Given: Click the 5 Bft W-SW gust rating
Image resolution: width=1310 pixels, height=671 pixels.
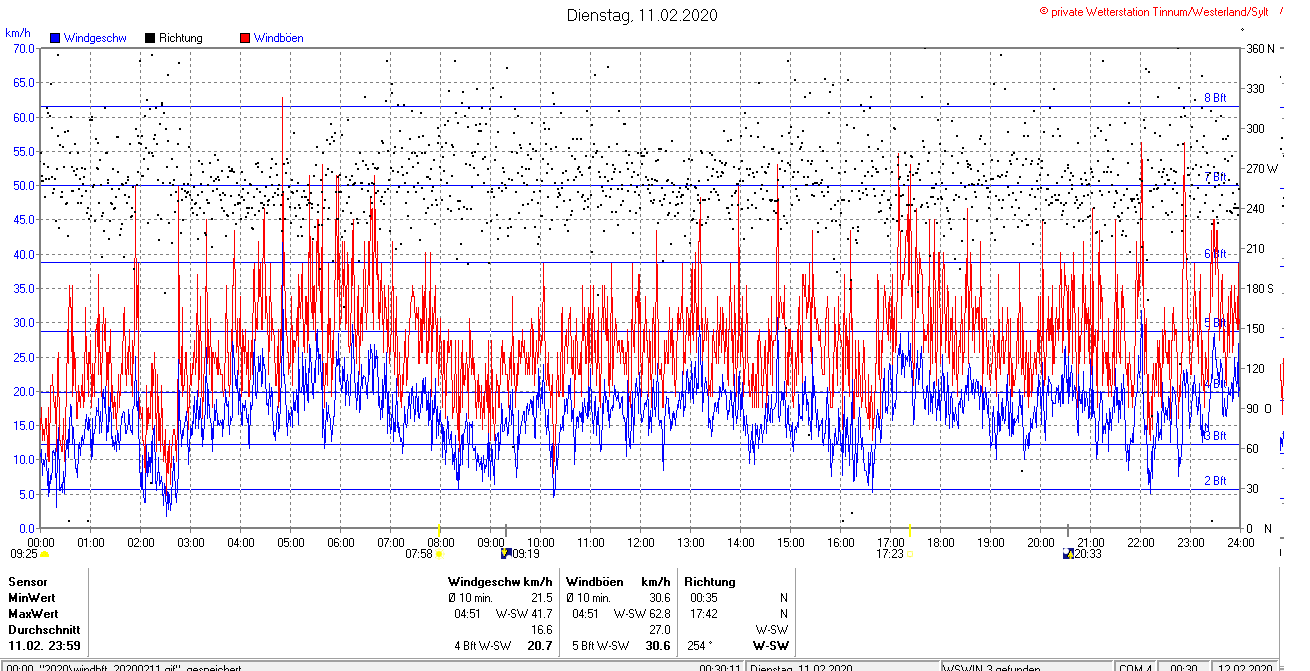Looking at the screenshot, I should (x=601, y=645).
